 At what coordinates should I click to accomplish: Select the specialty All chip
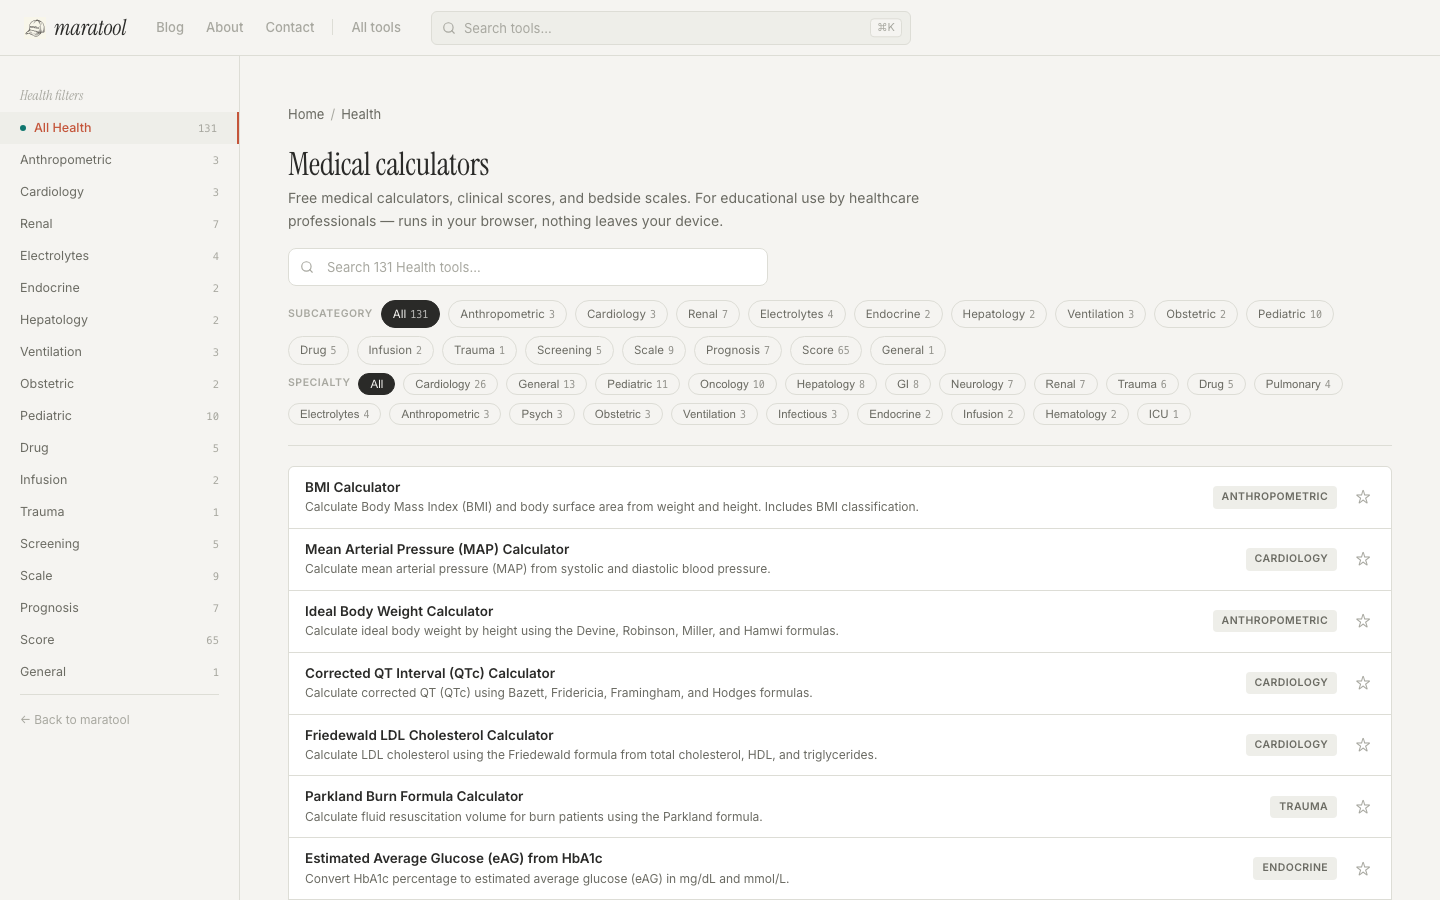[376, 384]
